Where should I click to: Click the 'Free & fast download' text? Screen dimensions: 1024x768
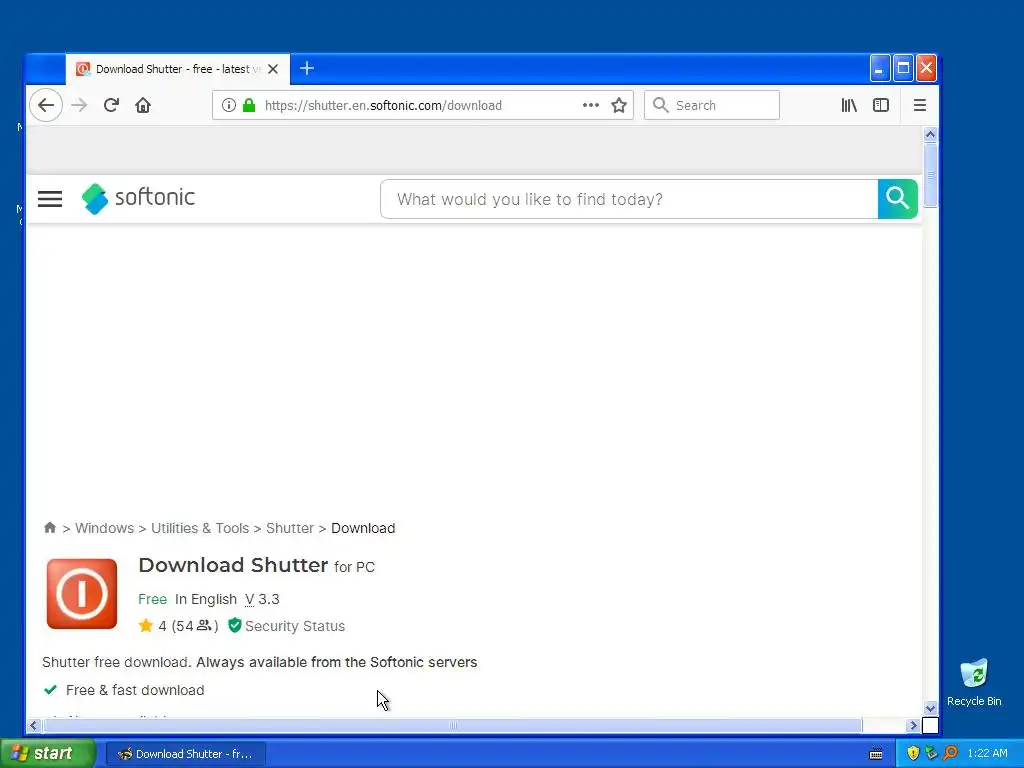tap(135, 690)
